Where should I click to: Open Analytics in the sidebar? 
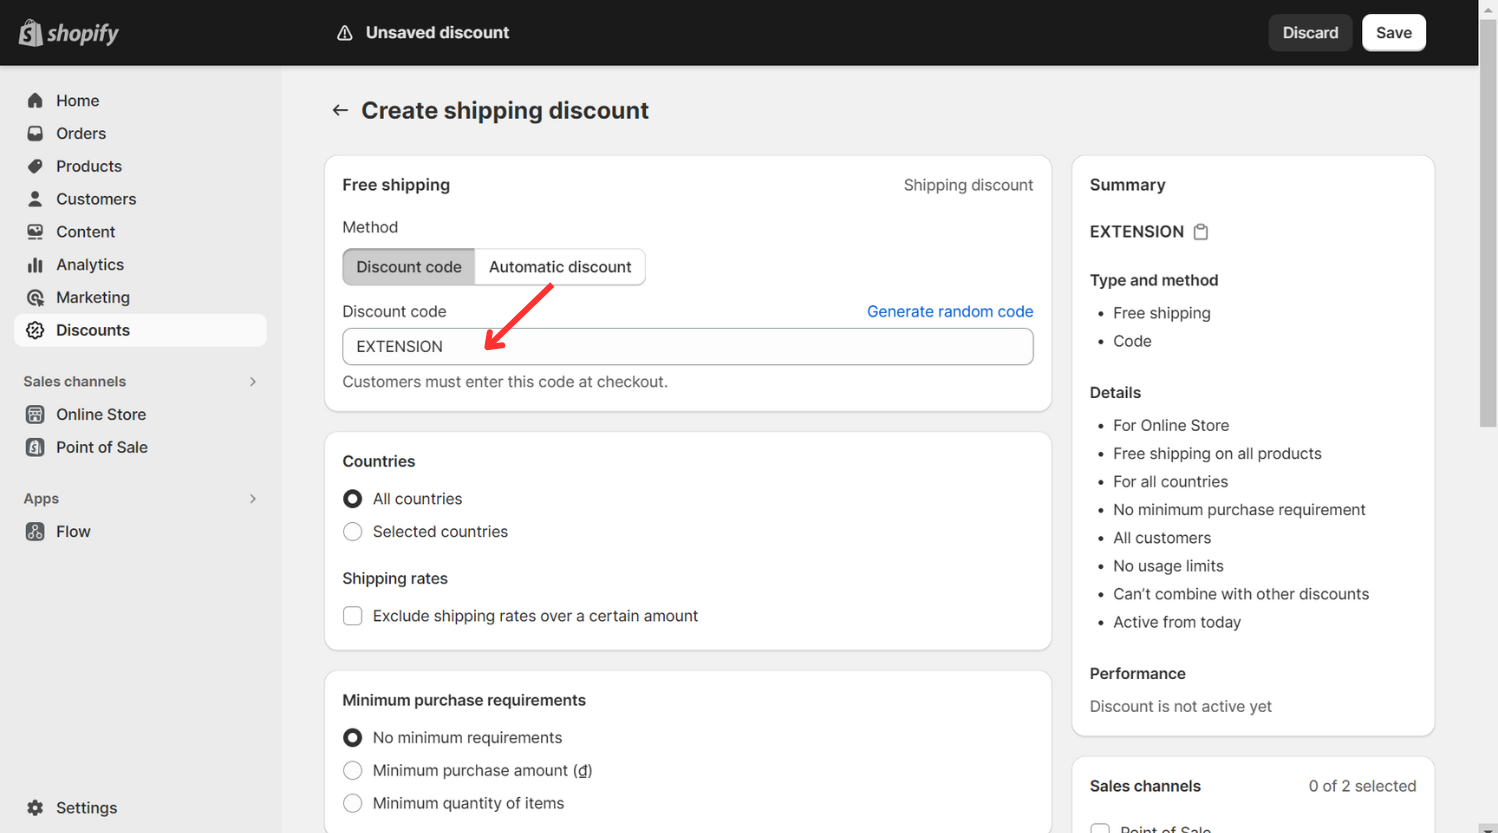[x=140, y=265]
